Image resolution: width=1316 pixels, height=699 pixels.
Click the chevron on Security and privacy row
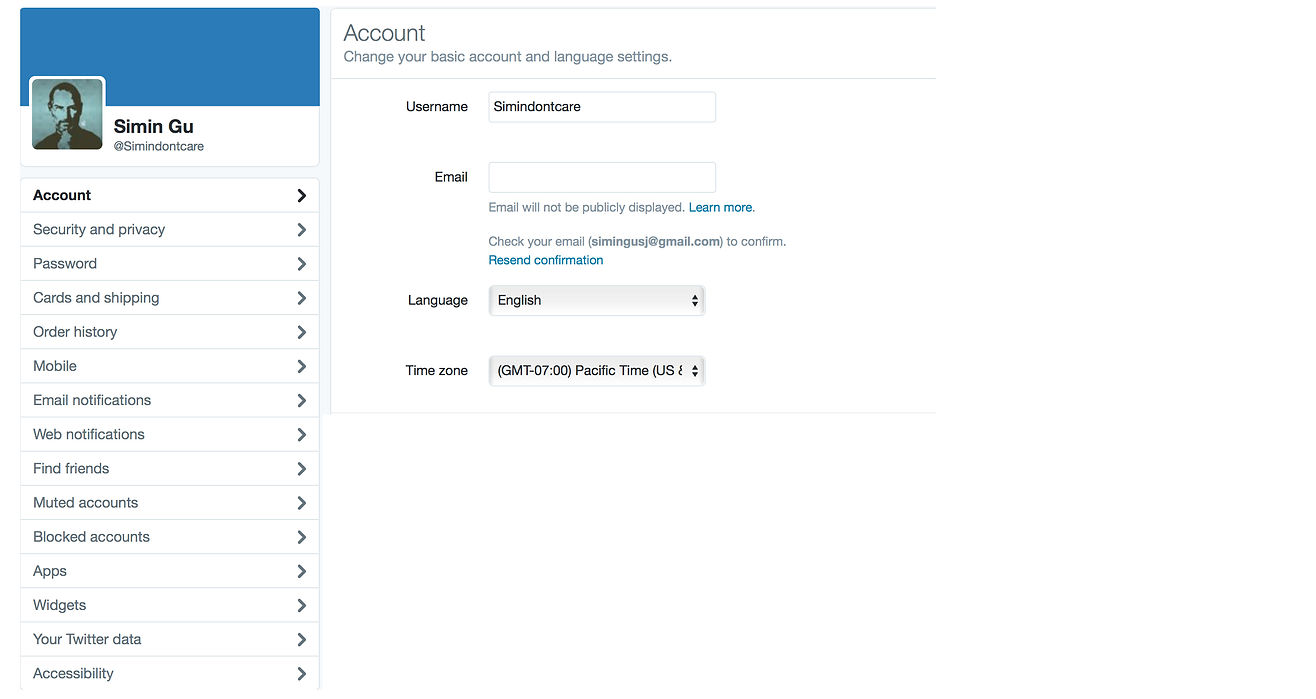point(301,230)
